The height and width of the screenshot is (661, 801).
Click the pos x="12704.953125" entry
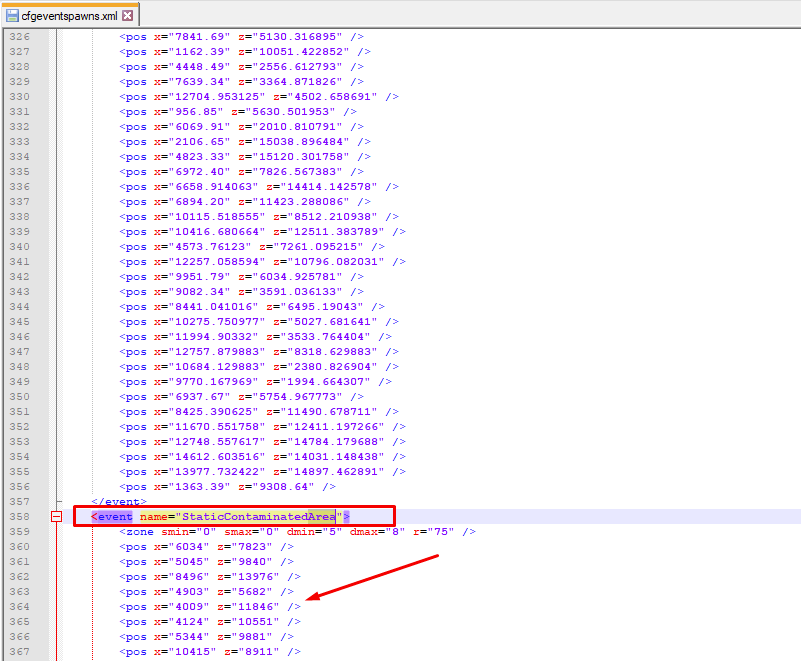(x=259, y=97)
